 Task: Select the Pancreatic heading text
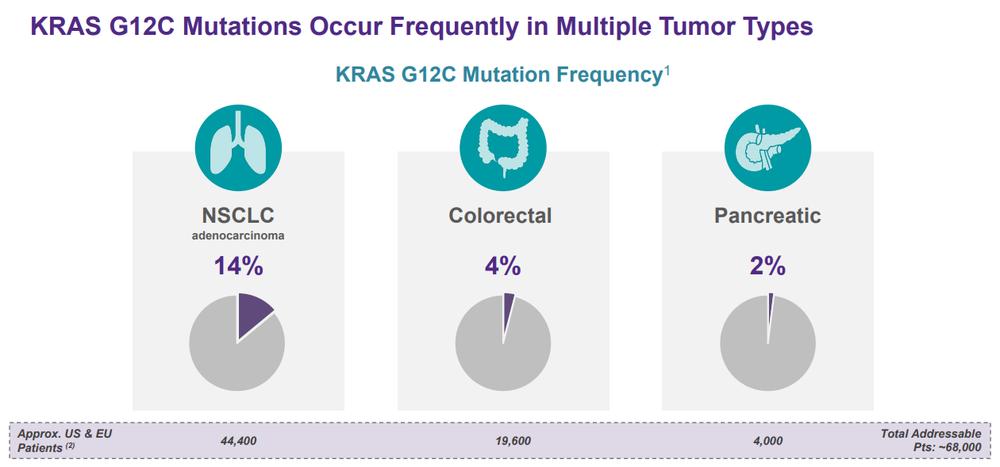(x=767, y=216)
